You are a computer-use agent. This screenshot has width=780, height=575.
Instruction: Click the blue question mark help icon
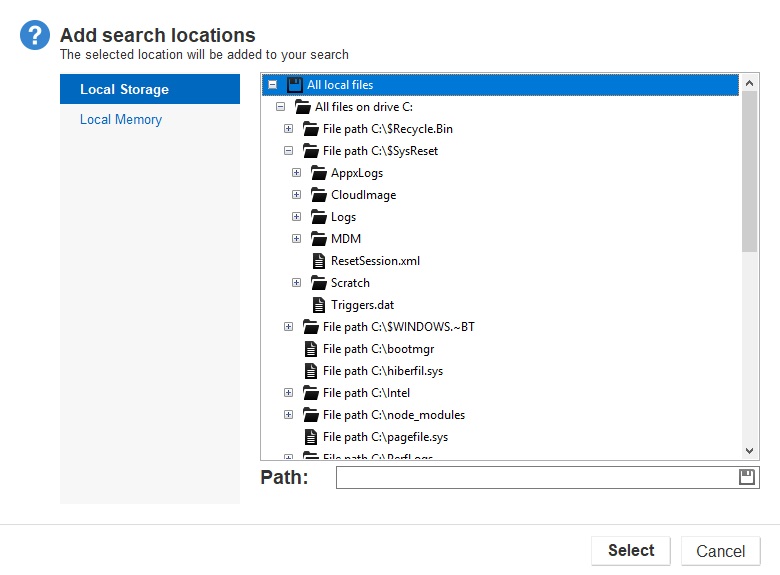point(35,37)
